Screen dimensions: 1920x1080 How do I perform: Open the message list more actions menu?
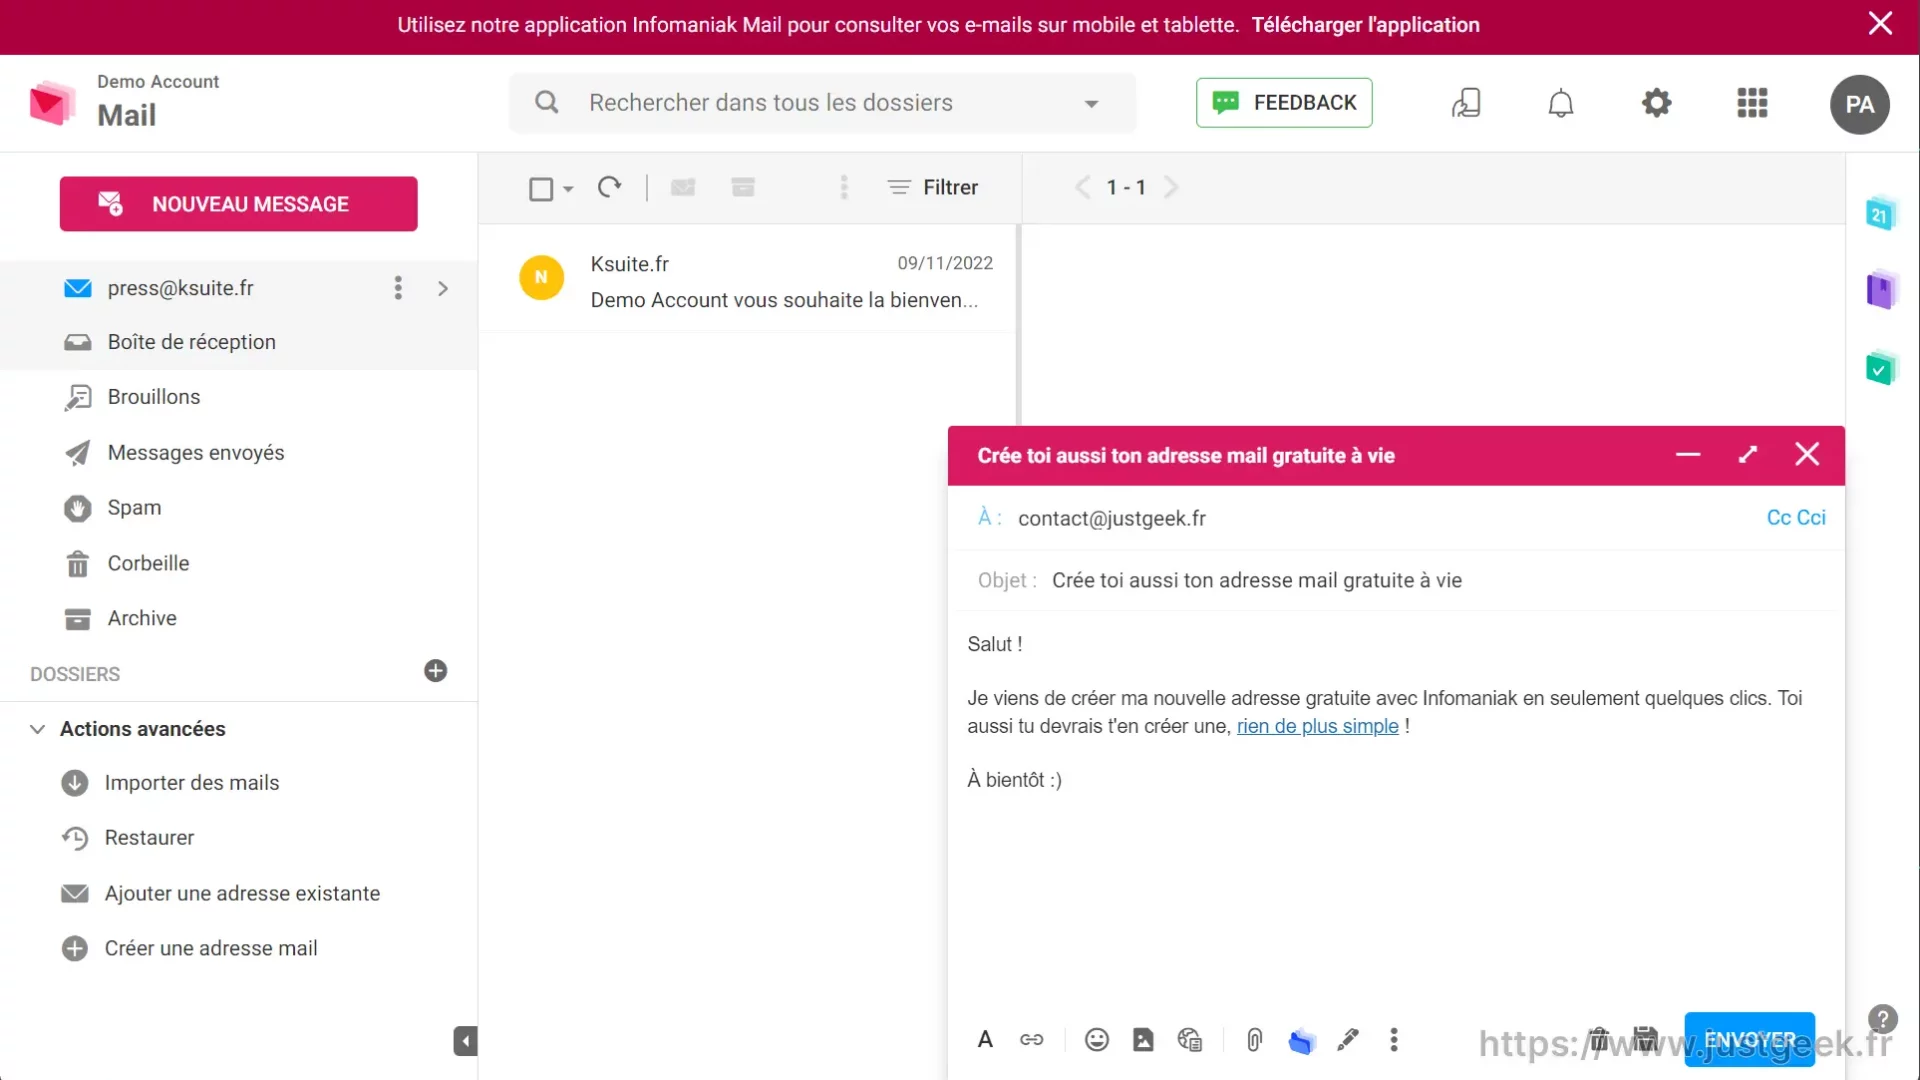click(844, 187)
